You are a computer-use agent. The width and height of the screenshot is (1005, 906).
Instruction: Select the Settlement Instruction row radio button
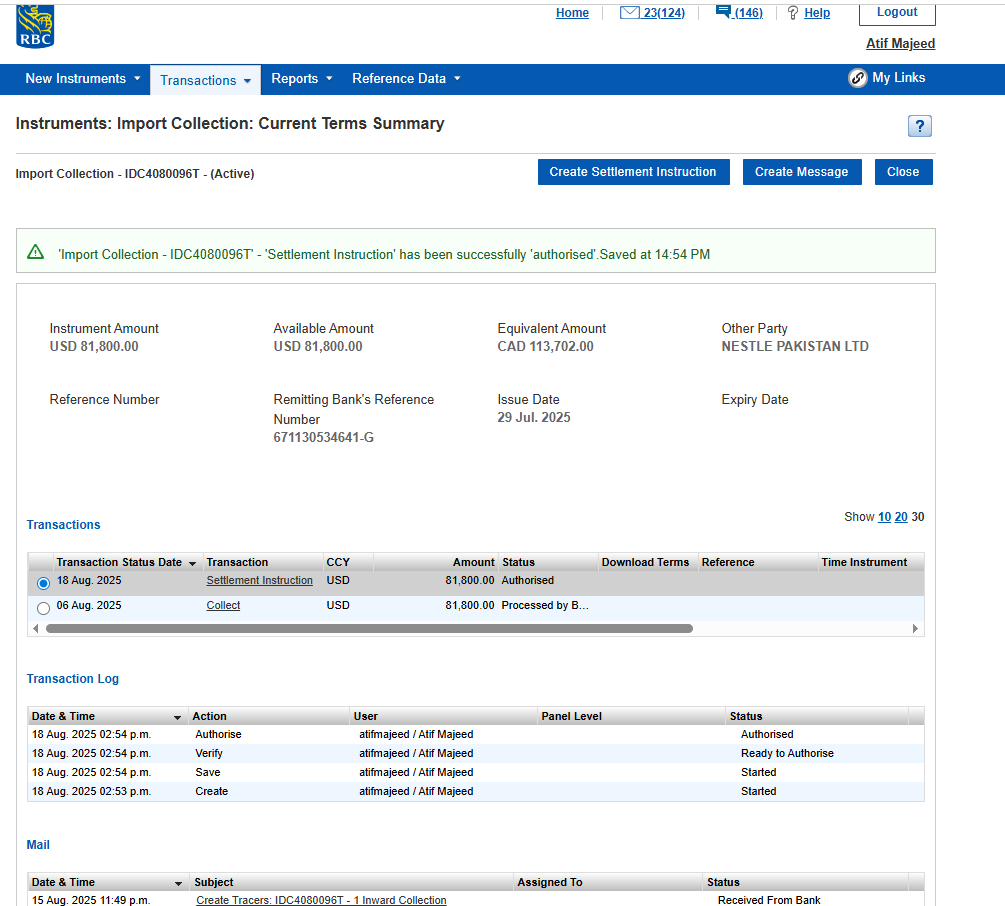[43, 583]
